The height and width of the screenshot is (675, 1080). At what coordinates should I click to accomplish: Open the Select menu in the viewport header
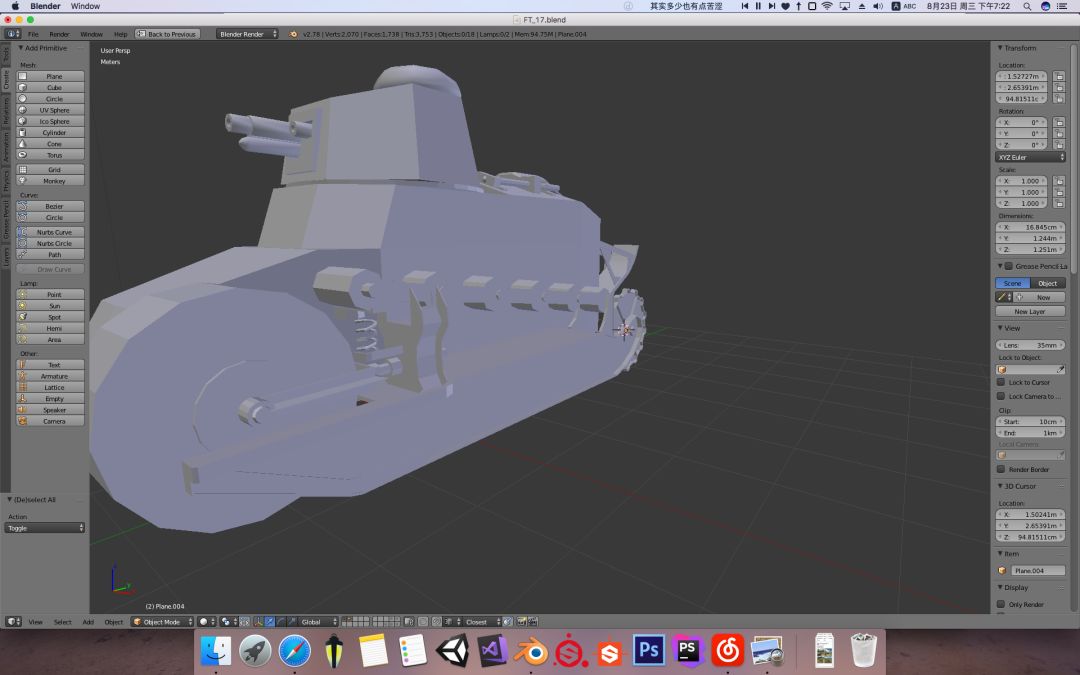click(x=63, y=622)
